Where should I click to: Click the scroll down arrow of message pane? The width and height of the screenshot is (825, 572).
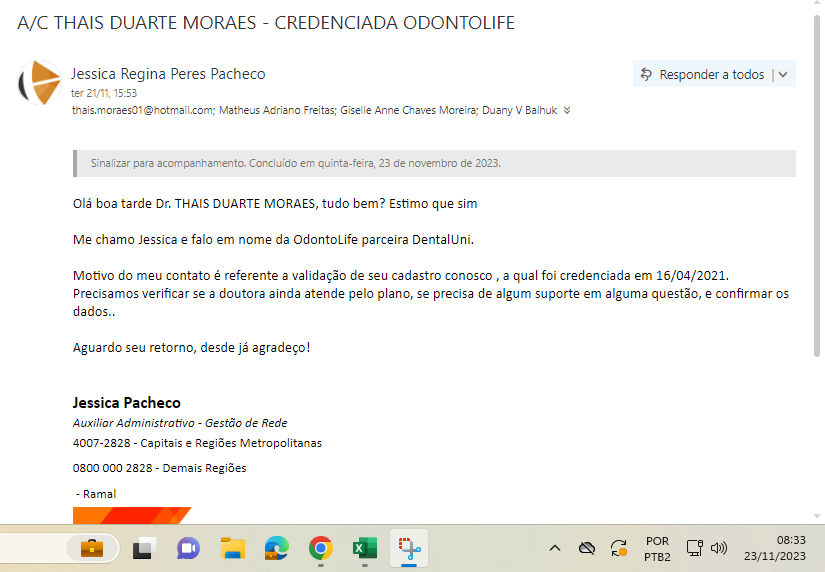817,516
